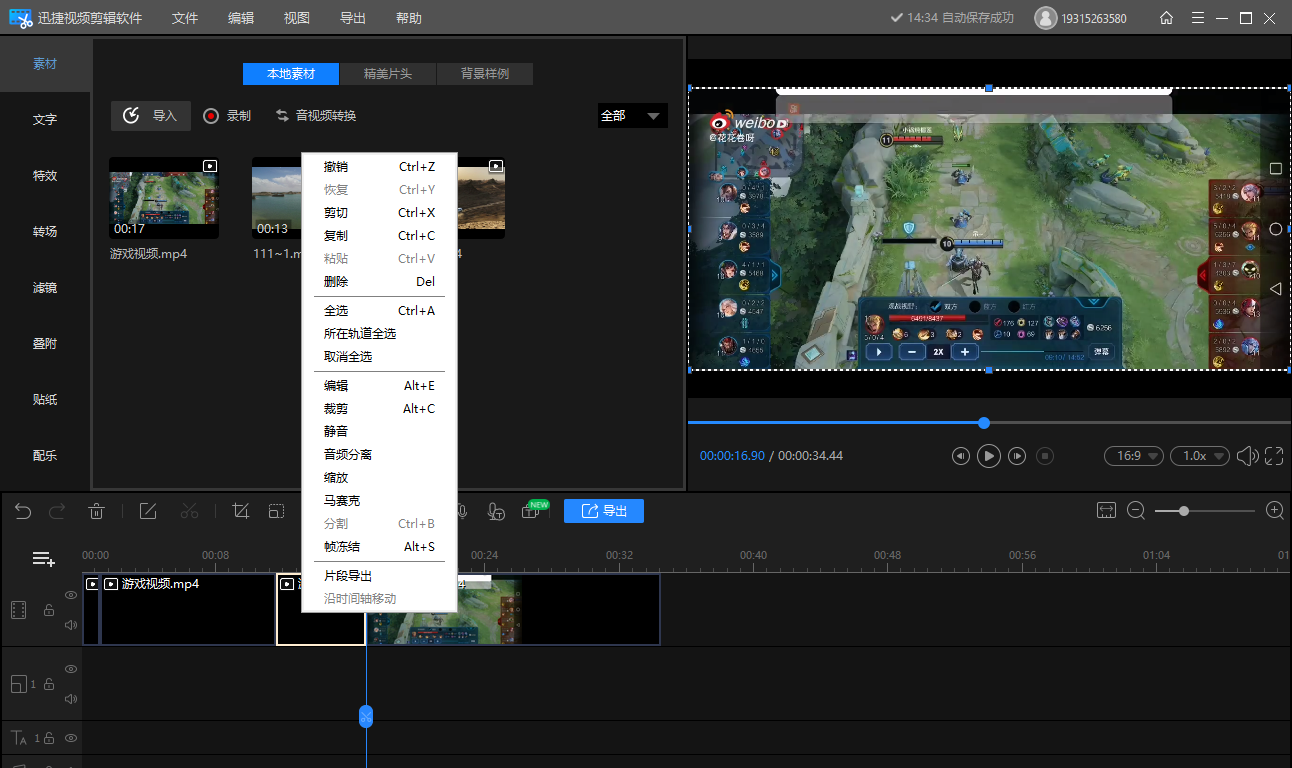Click the zoom/scale square icon in timeline toolbar

point(276,512)
